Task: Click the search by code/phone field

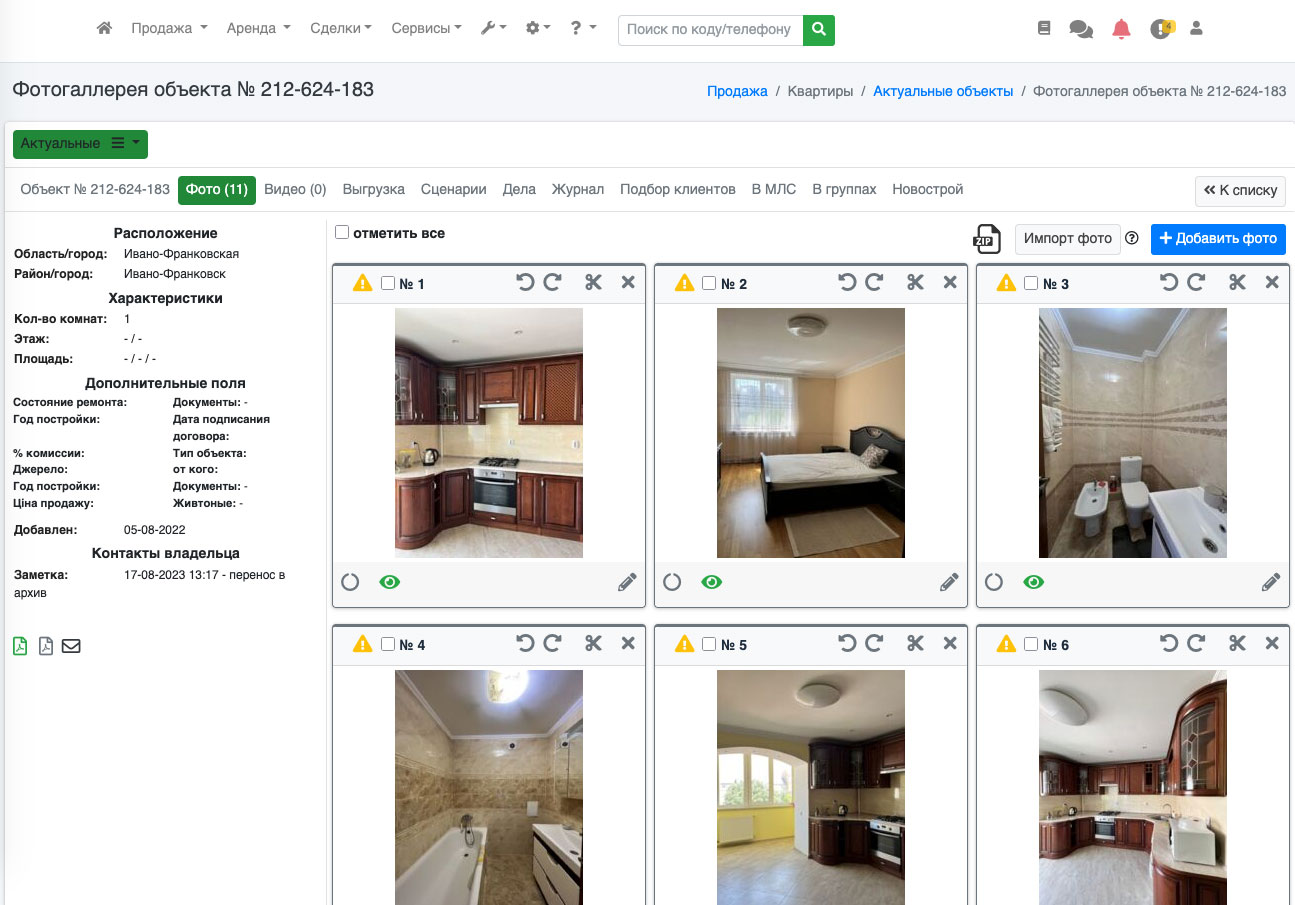Action: 711,30
